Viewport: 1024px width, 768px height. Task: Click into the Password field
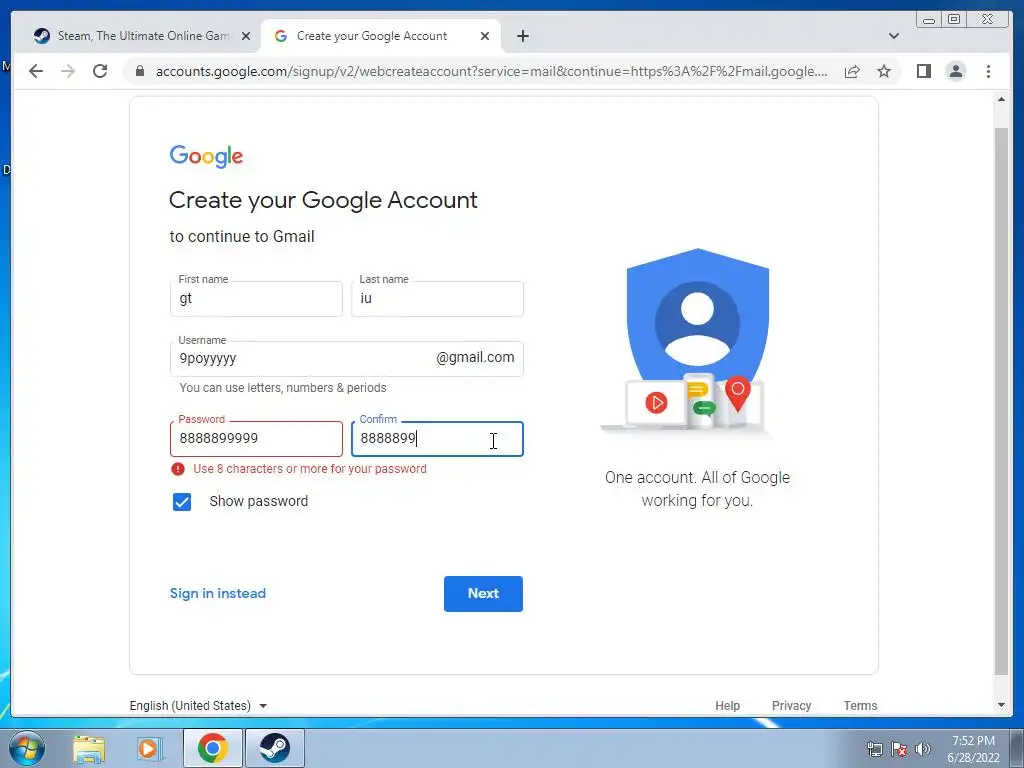point(256,439)
